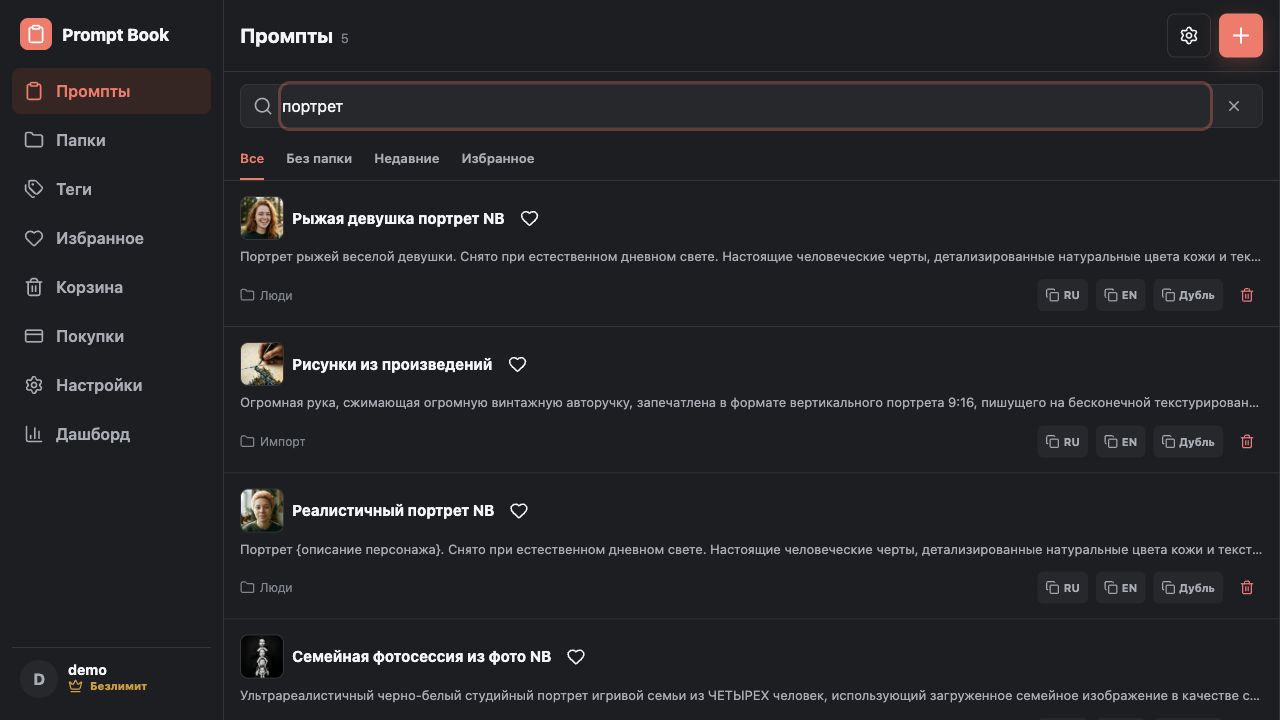
Task: Open title Семейная фотосессия из фото NB
Action: pos(421,656)
